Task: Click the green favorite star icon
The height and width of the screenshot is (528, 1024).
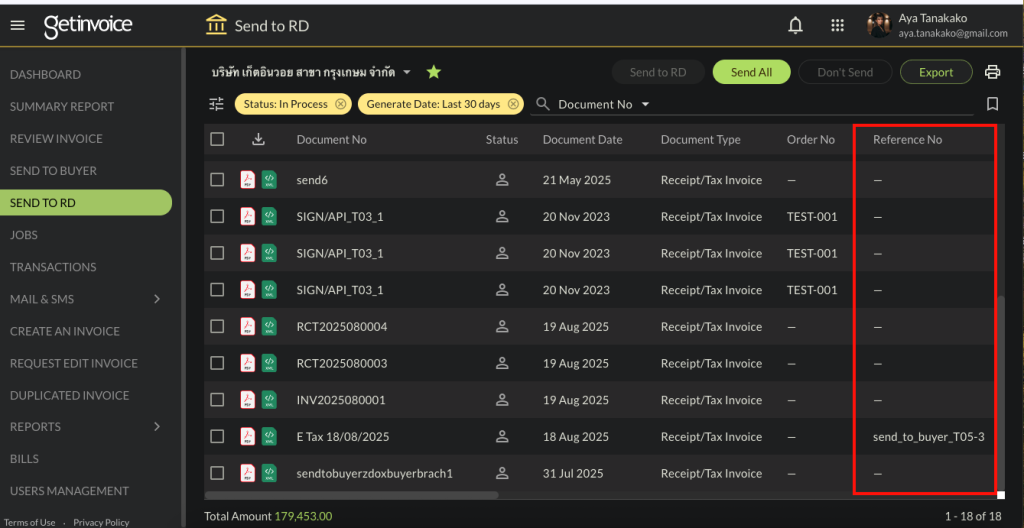Action: (434, 72)
